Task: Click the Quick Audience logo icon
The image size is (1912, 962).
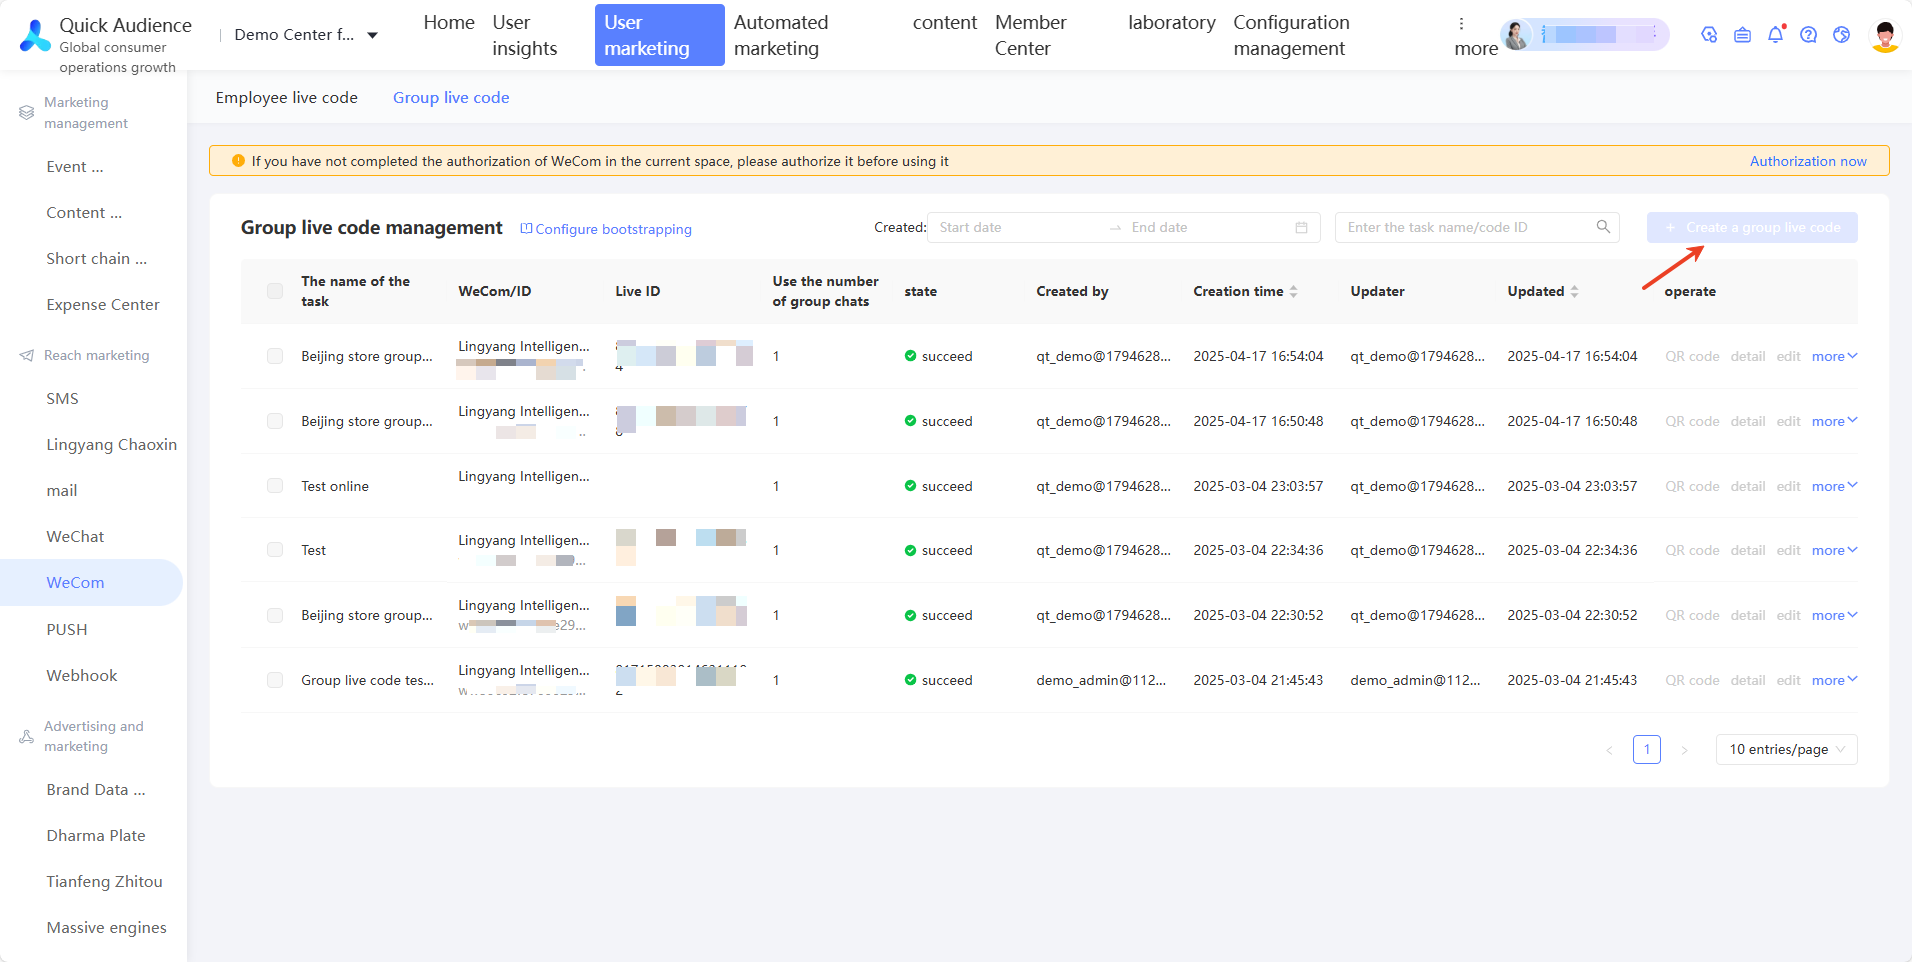Action: 35,35
